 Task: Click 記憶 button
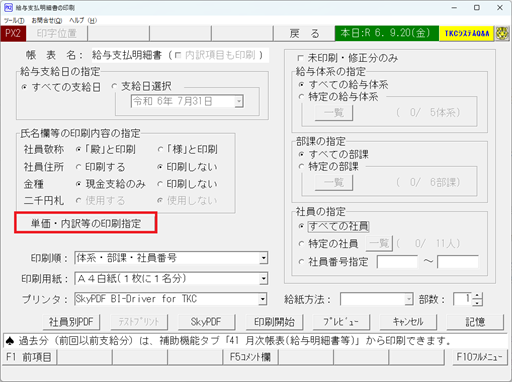coord(475,322)
